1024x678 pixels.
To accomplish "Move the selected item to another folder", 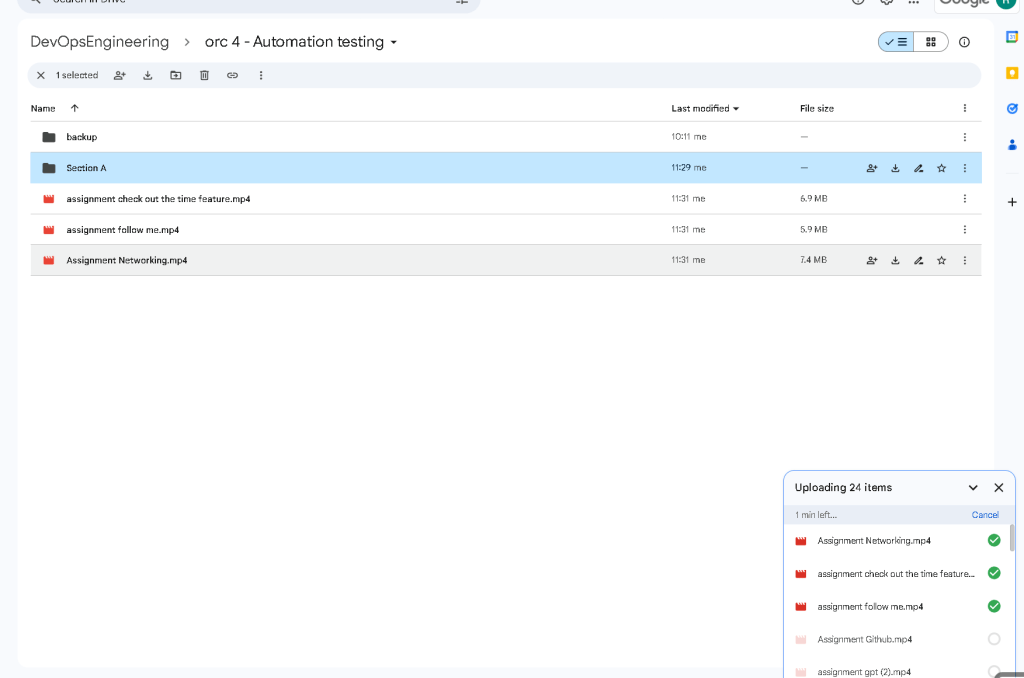I will [x=176, y=76].
